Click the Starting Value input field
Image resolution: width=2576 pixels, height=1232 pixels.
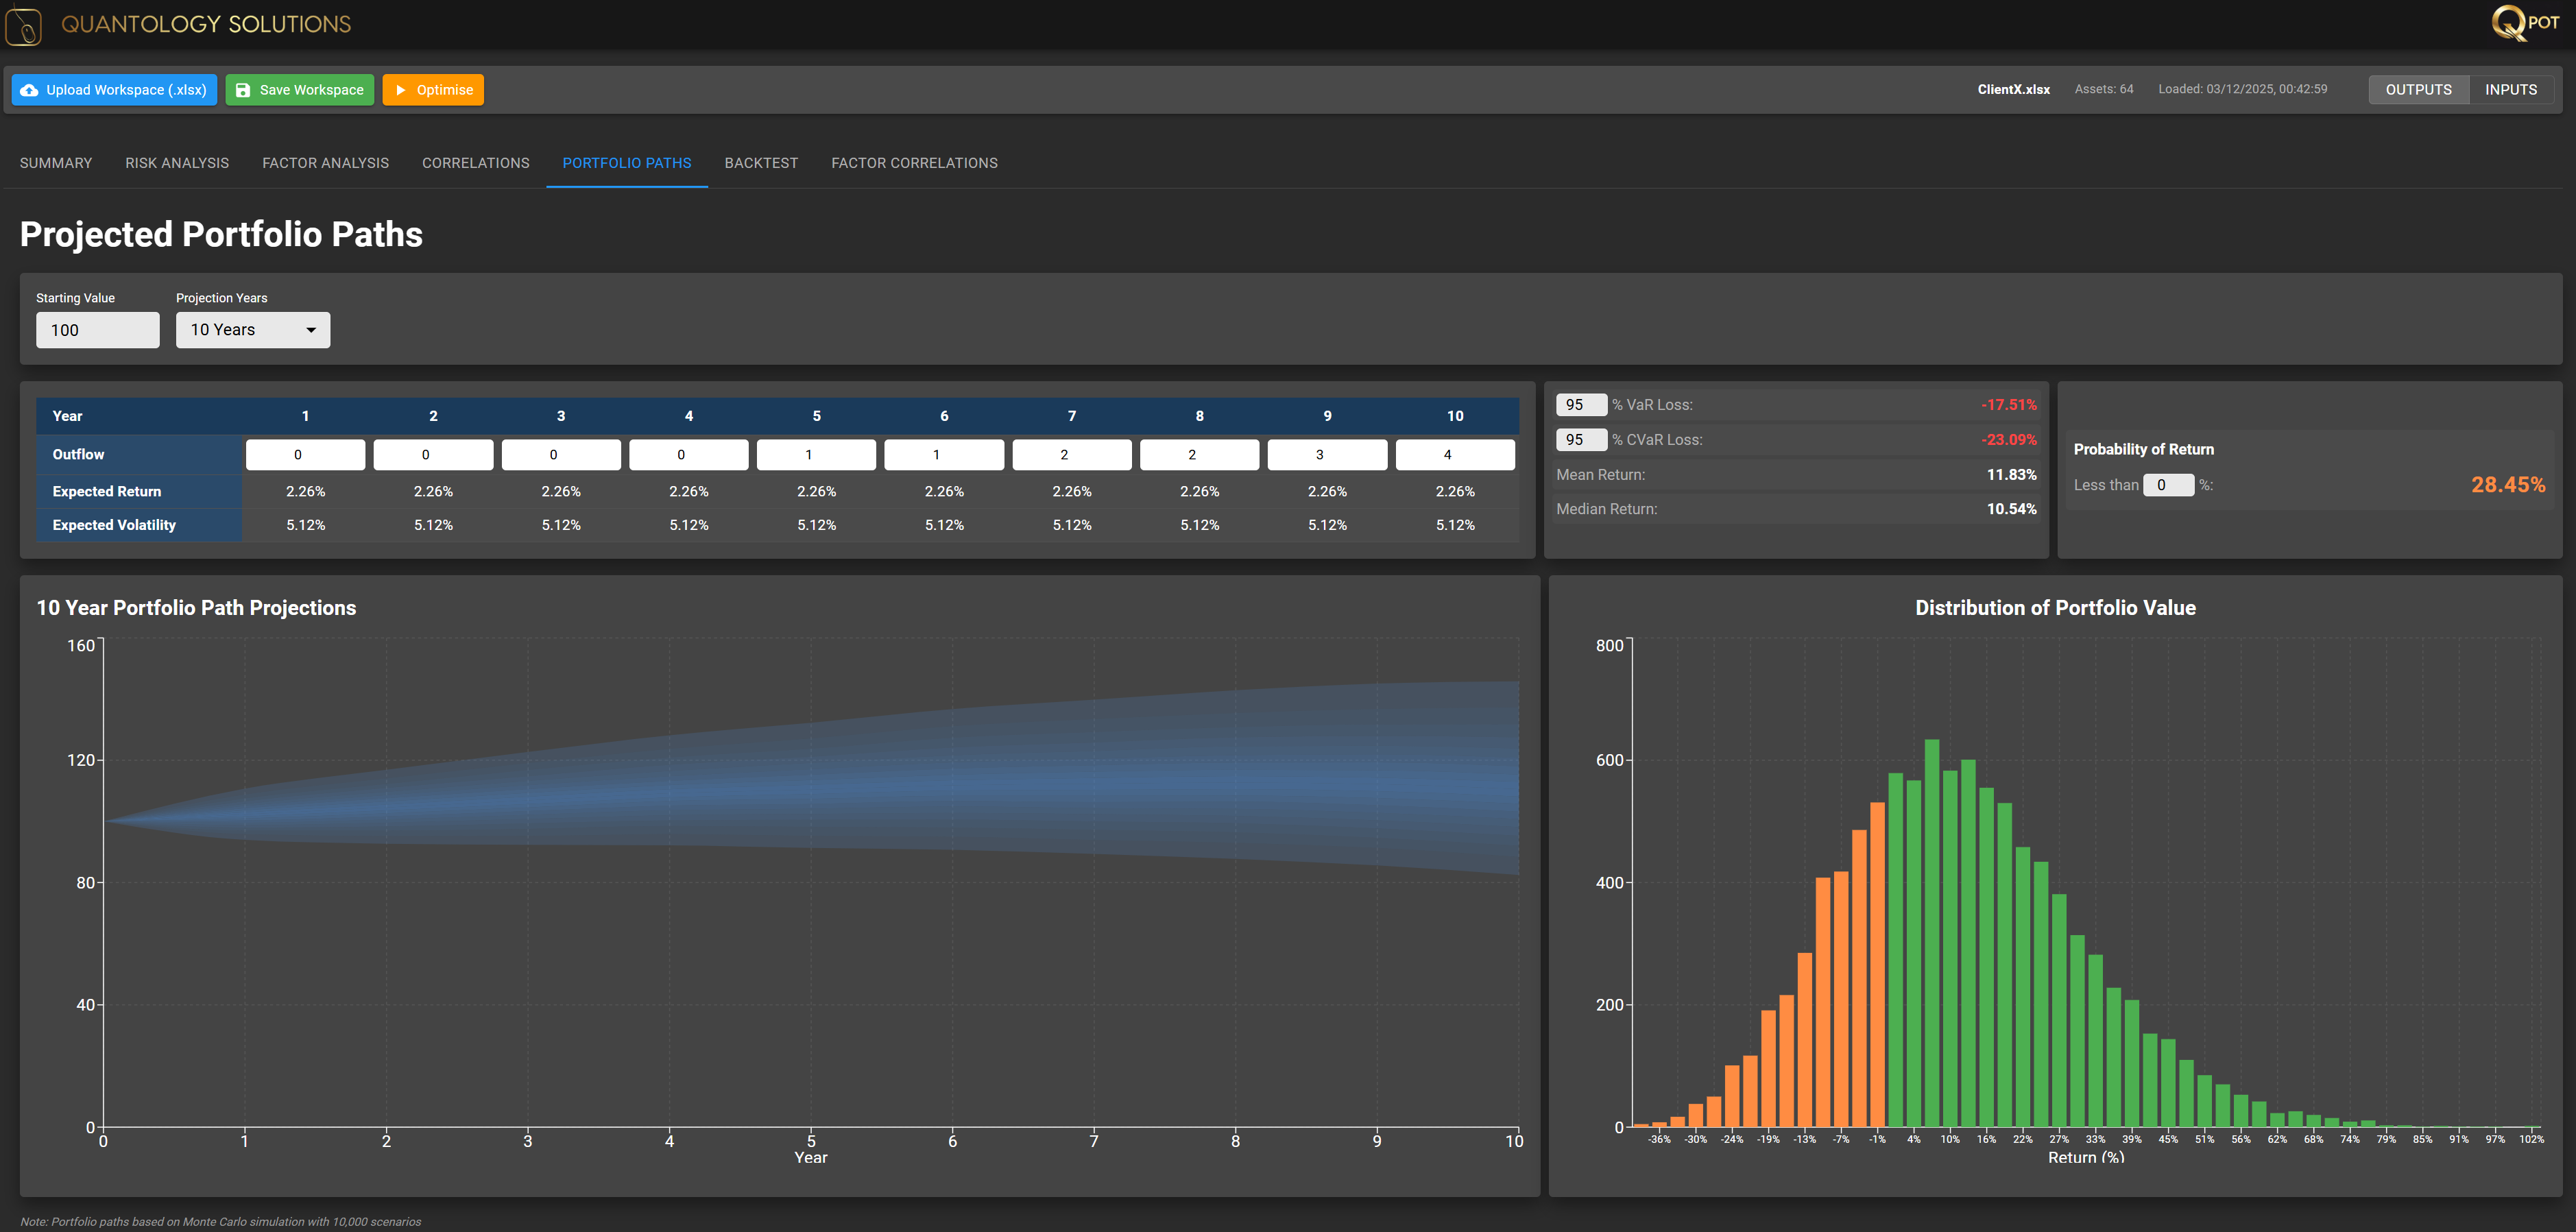point(97,330)
